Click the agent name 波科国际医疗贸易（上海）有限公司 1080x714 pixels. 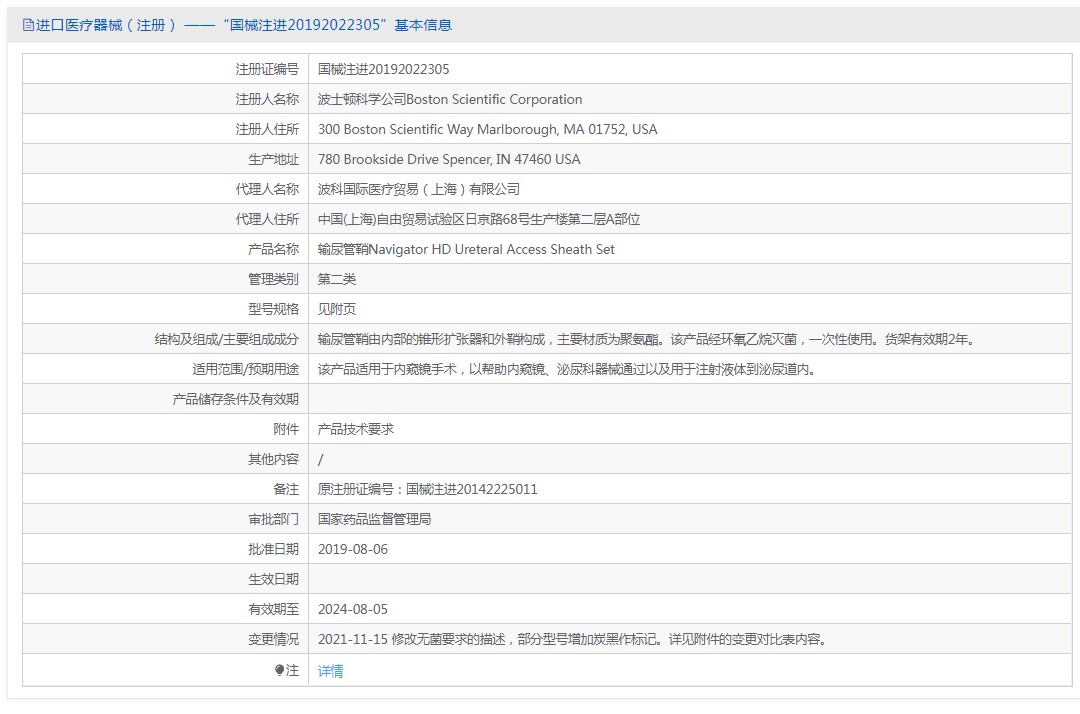pyautogui.click(x=419, y=189)
